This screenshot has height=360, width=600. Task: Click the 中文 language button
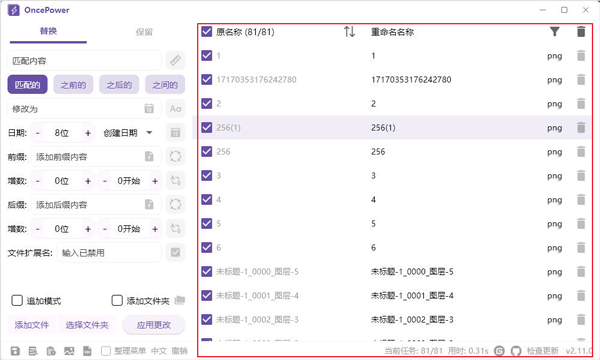coord(158,351)
